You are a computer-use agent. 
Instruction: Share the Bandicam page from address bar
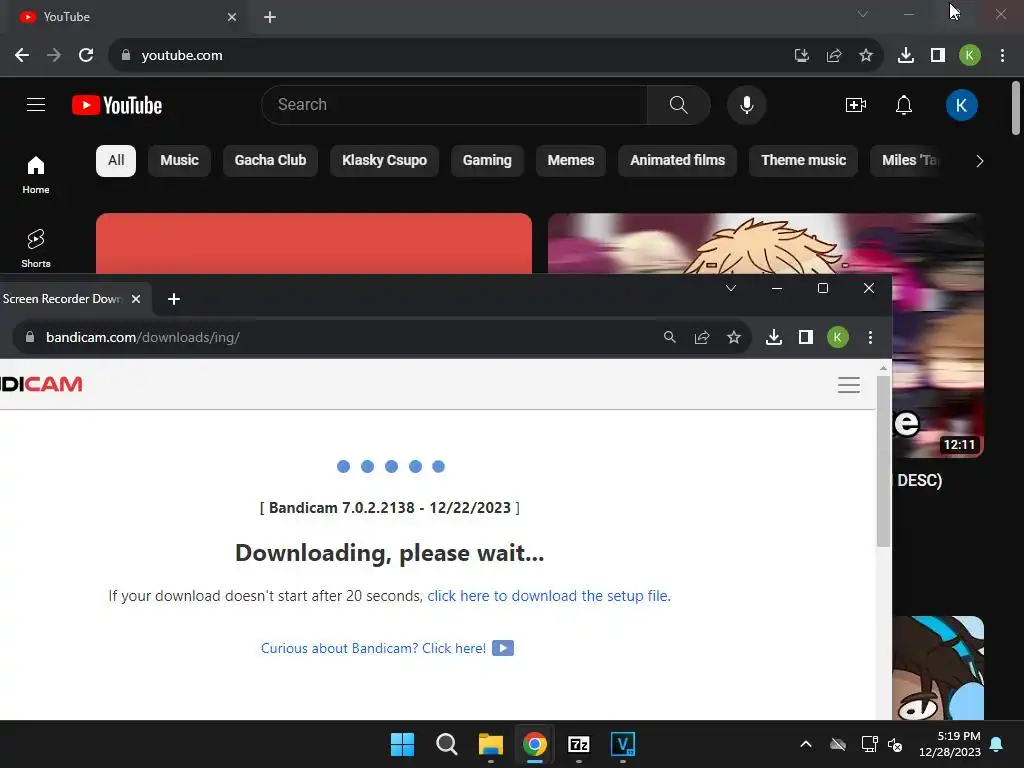(702, 337)
